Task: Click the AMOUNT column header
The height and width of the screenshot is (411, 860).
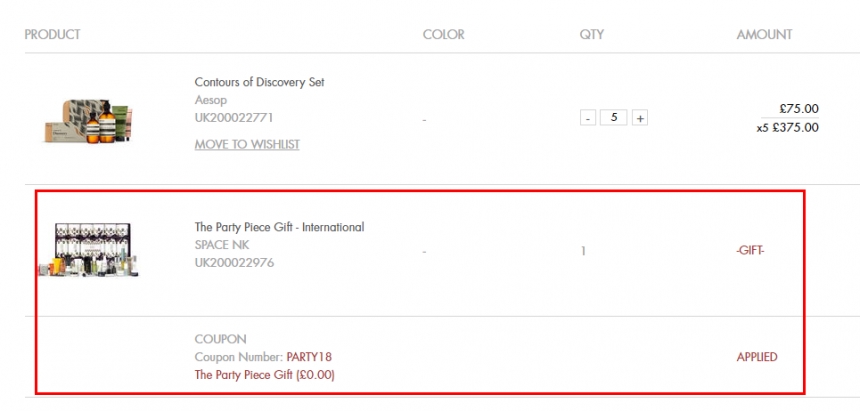Action: tap(764, 35)
